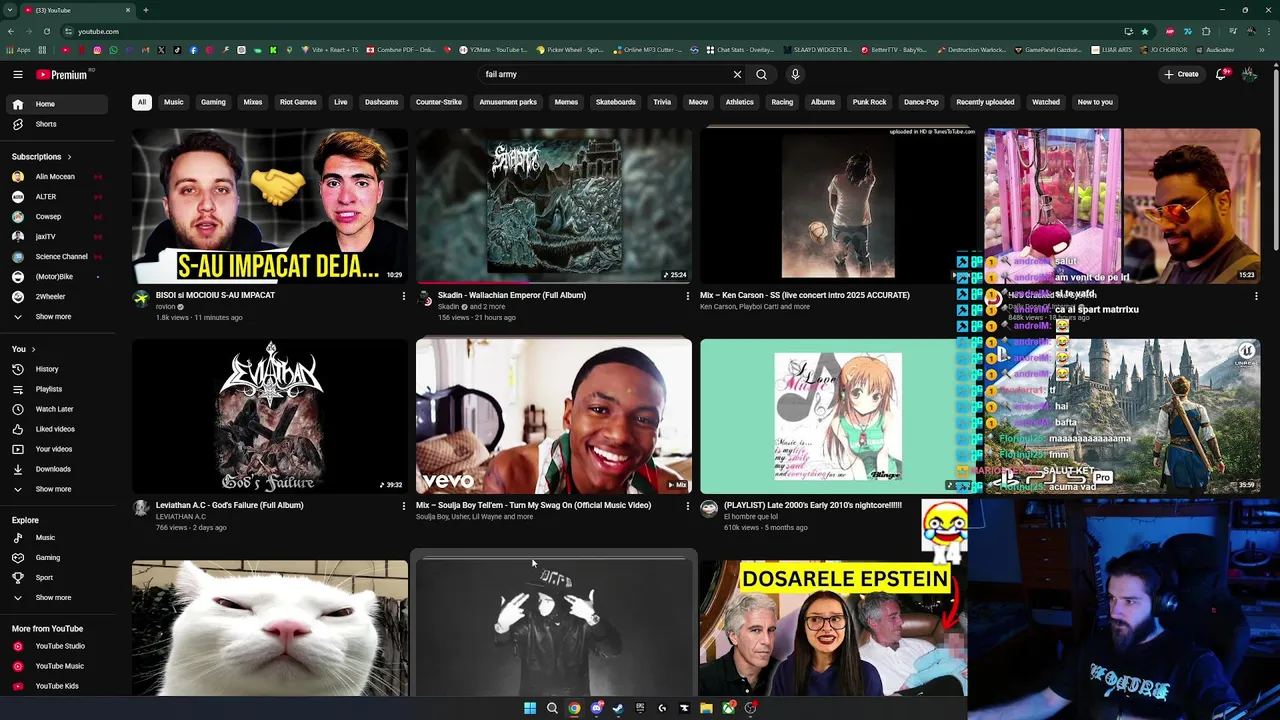The image size is (1280, 720).
Task: Open the Skadin channel name link
Action: point(448,307)
